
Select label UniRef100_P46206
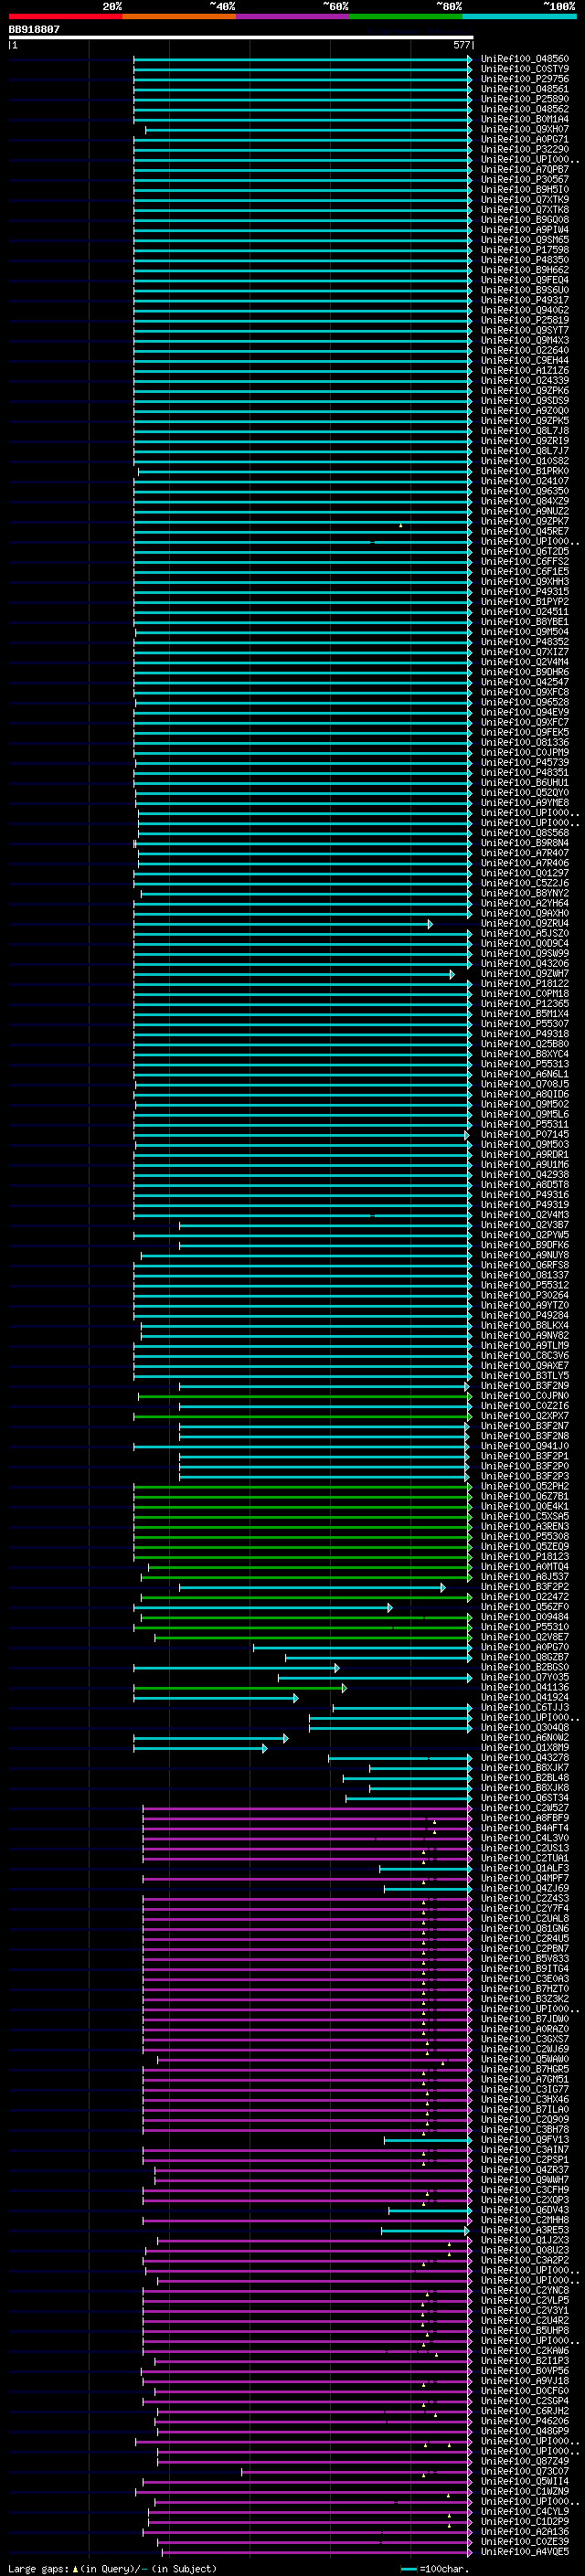tap(525, 2421)
